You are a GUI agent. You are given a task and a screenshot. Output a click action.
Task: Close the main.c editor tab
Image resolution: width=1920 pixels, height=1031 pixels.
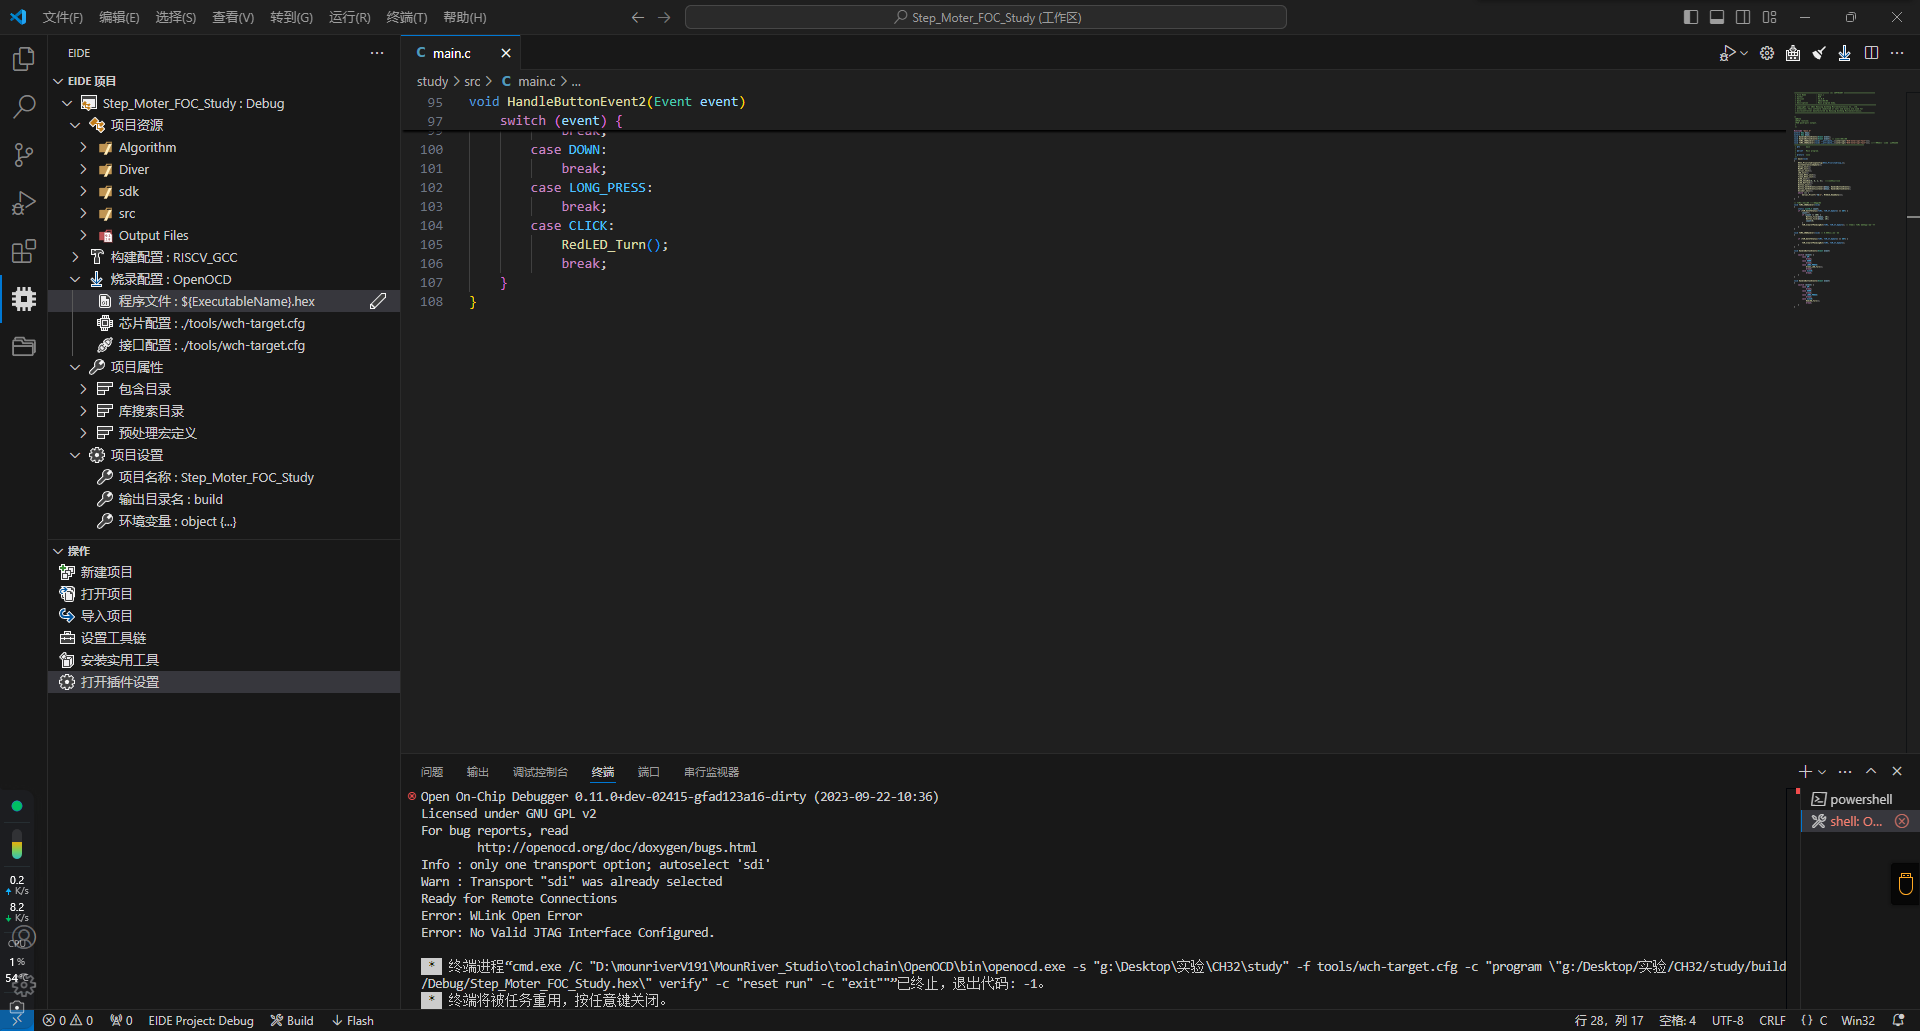pos(506,53)
